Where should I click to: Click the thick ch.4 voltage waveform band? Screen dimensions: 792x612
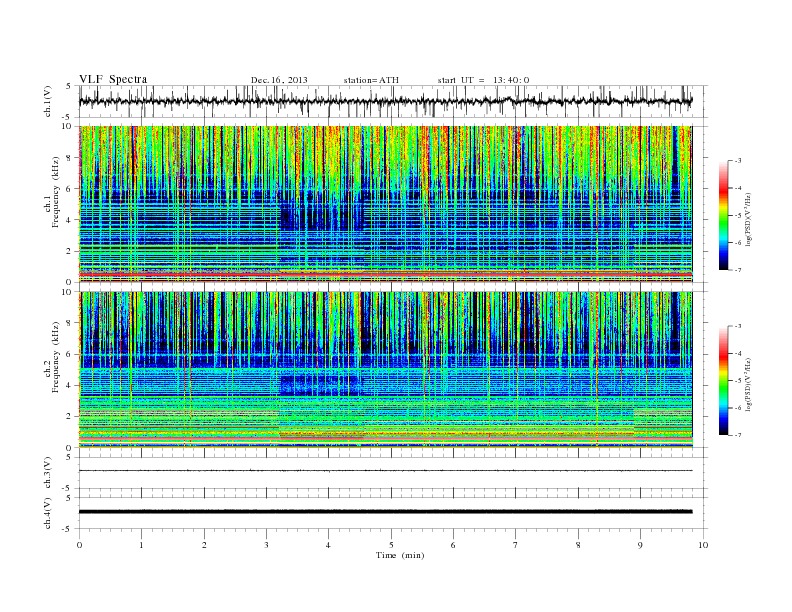click(385, 512)
